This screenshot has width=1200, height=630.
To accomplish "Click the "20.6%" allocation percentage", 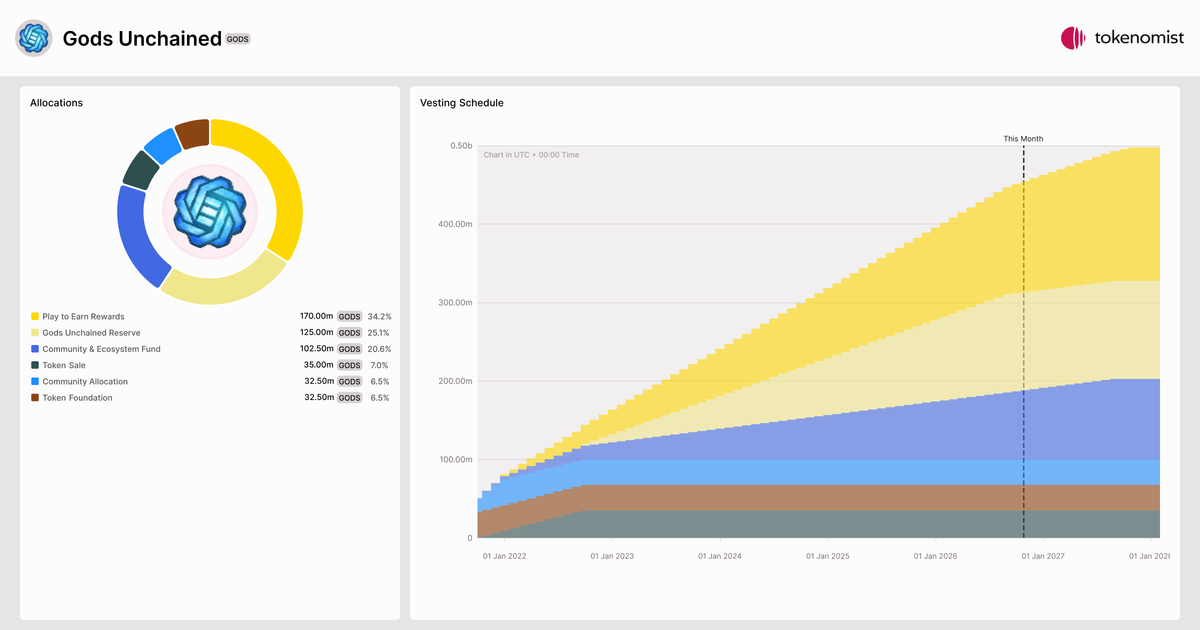I will coord(379,349).
